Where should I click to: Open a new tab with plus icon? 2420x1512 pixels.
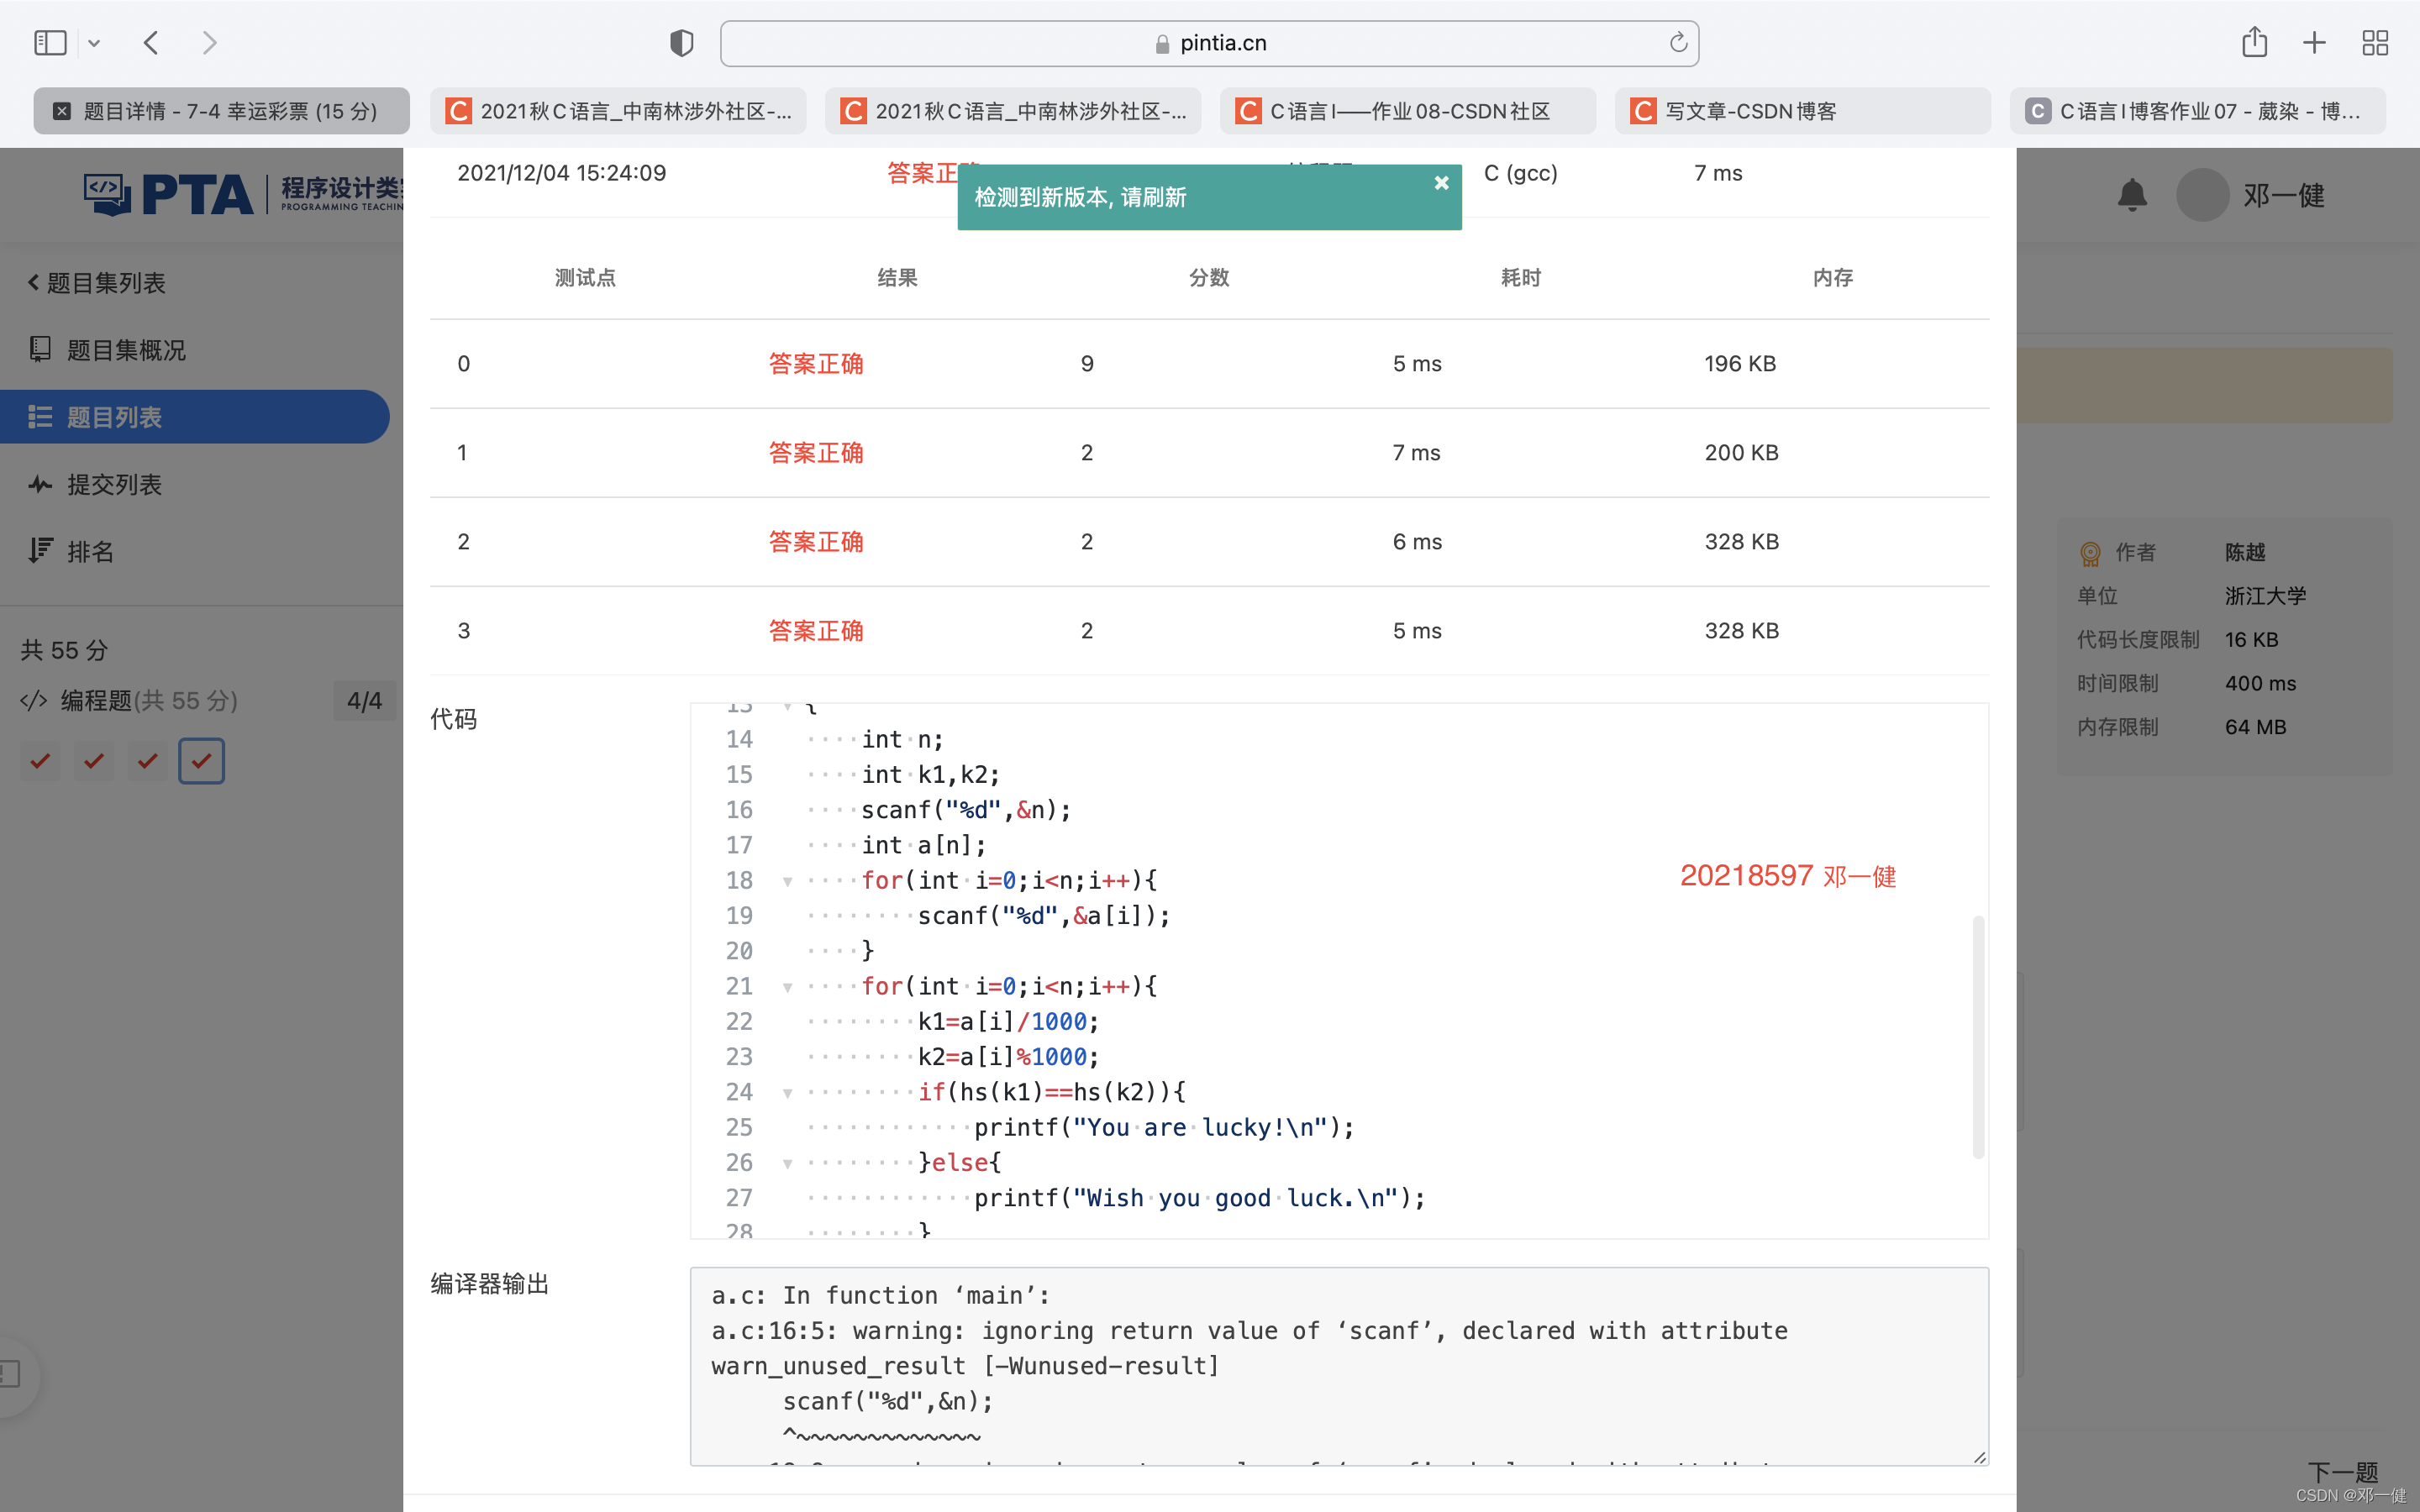[x=2314, y=43]
